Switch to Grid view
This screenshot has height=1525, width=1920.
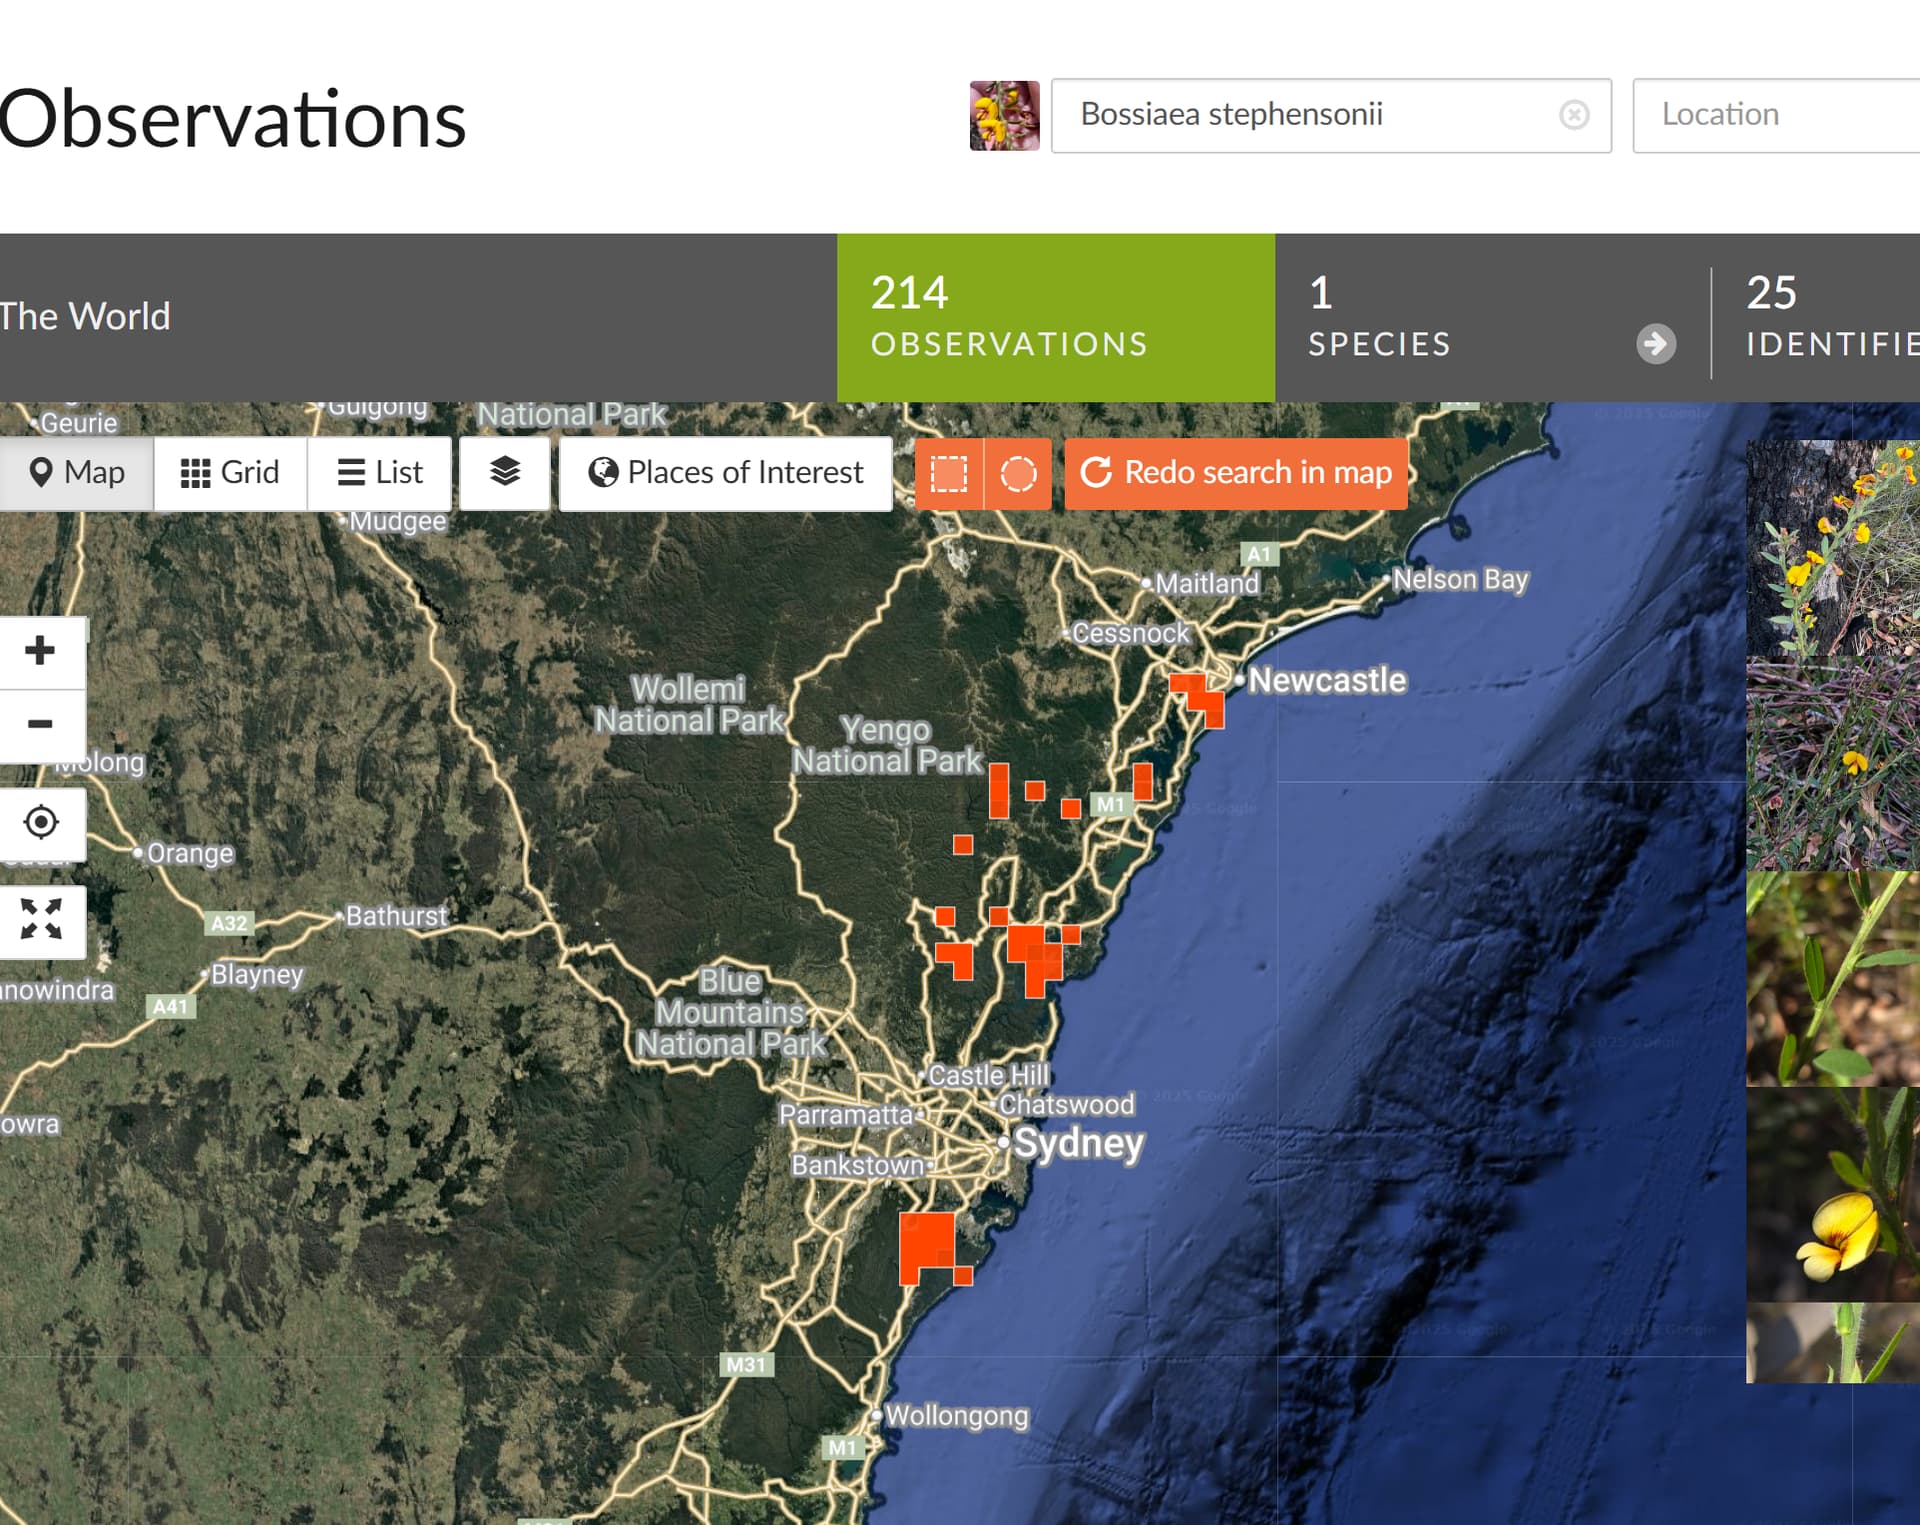230,472
